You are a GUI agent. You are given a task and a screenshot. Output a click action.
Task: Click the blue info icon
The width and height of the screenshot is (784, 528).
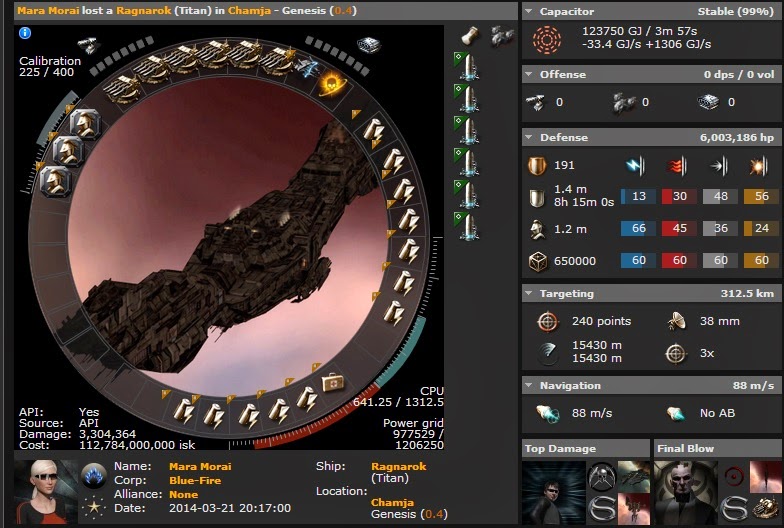[x=25, y=33]
